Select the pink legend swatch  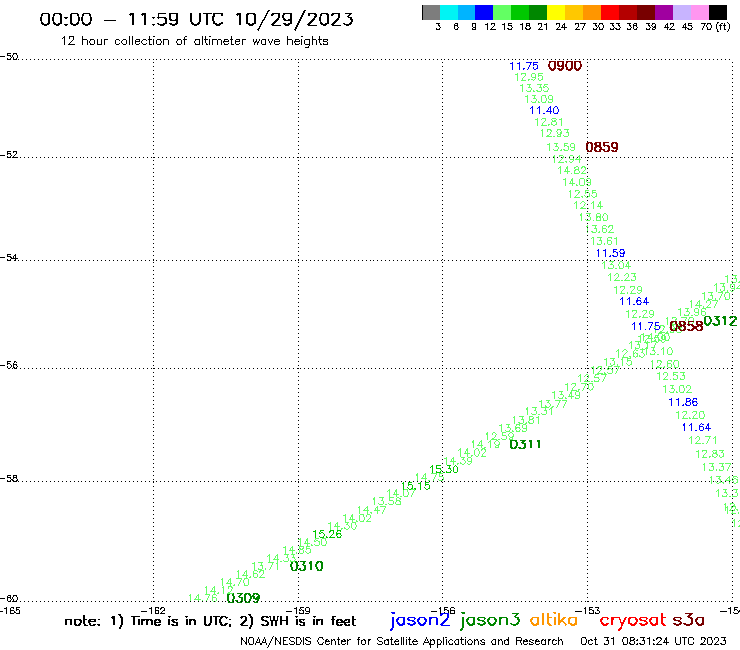700,12
